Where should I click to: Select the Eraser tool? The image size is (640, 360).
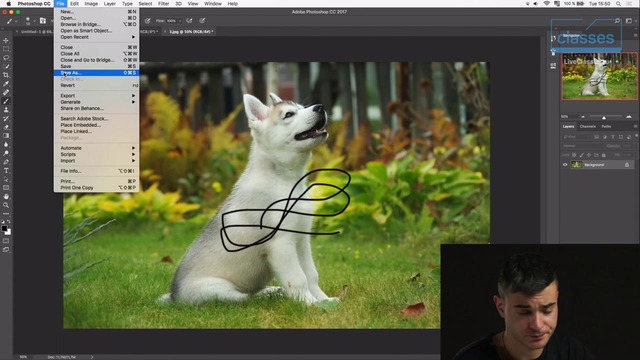6,127
